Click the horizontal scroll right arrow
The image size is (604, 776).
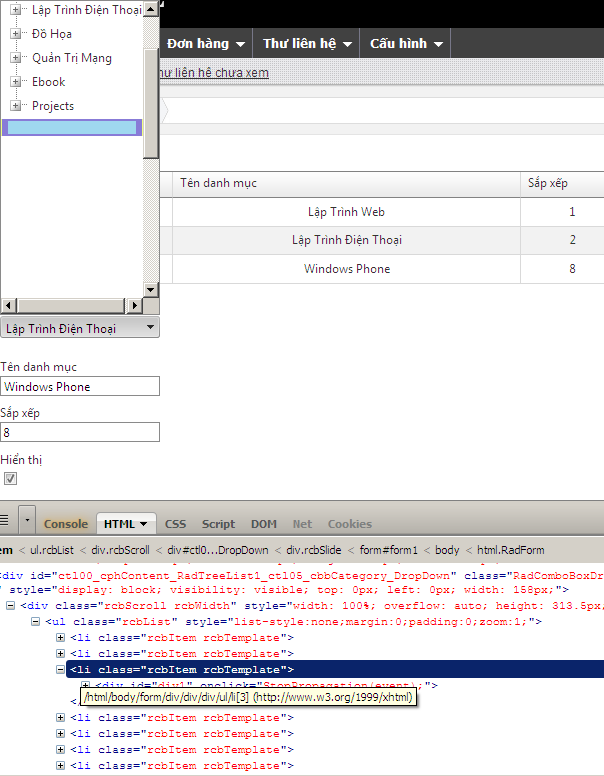click(x=134, y=305)
